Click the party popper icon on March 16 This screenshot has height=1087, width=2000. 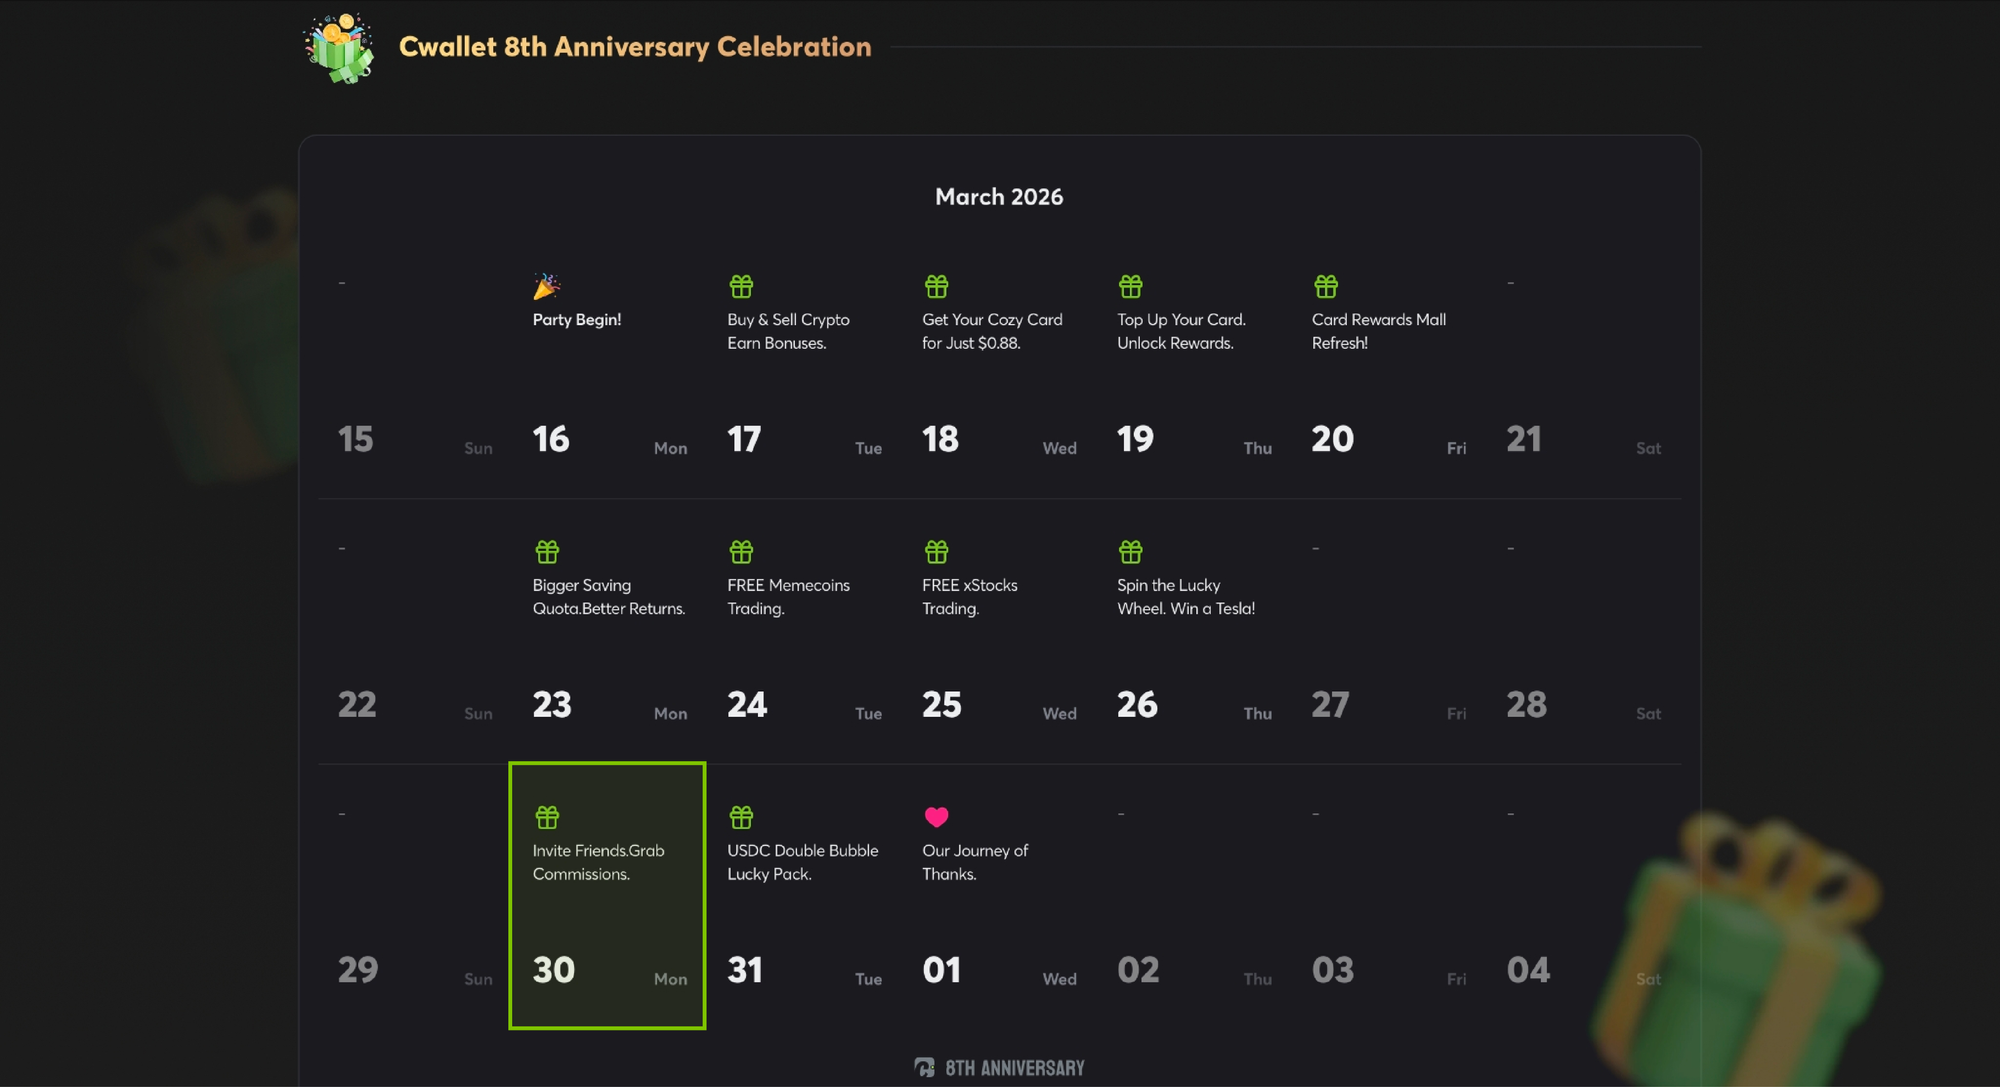coord(546,287)
